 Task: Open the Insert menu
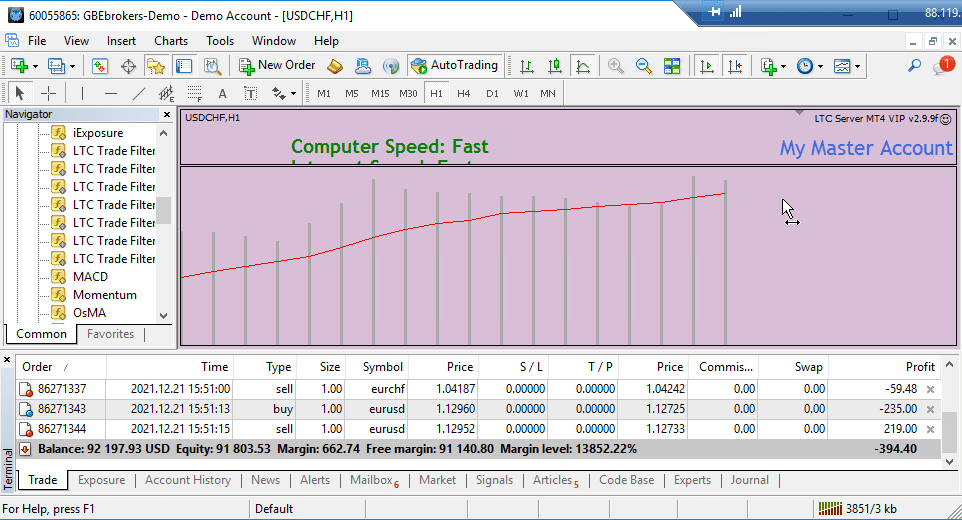[121, 41]
